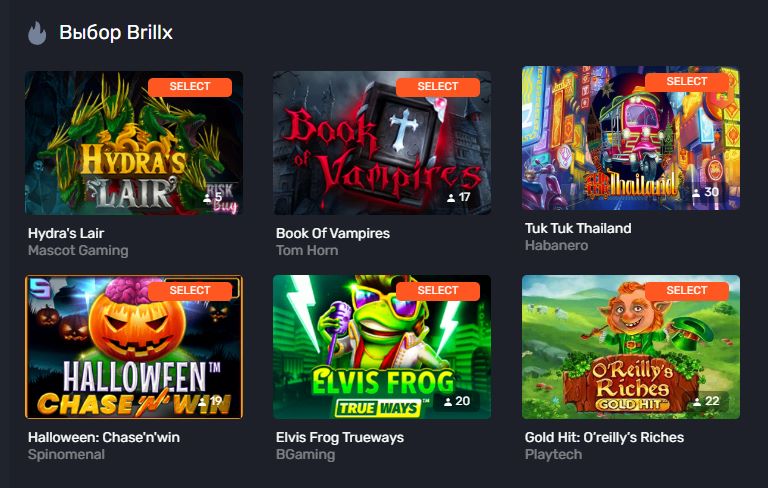Viewport: 768px width, 488px height.
Task: Open the Tuk Tuk Thailand title link
Action: coord(578,228)
